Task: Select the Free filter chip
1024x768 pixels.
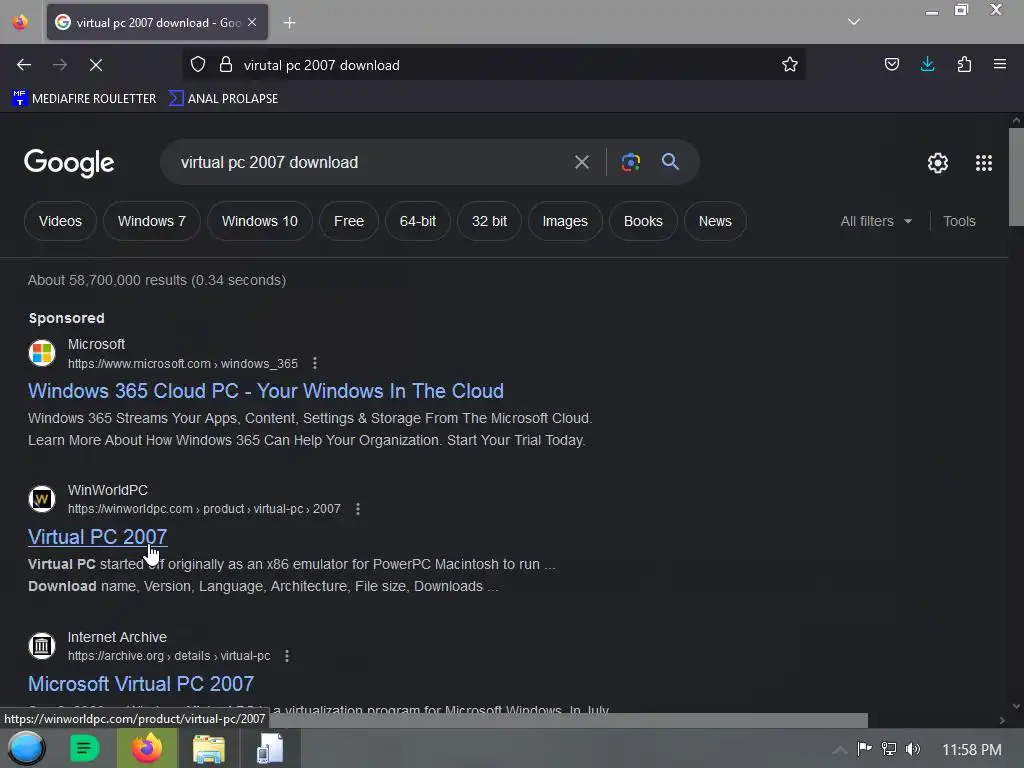Action: click(x=349, y=221)
